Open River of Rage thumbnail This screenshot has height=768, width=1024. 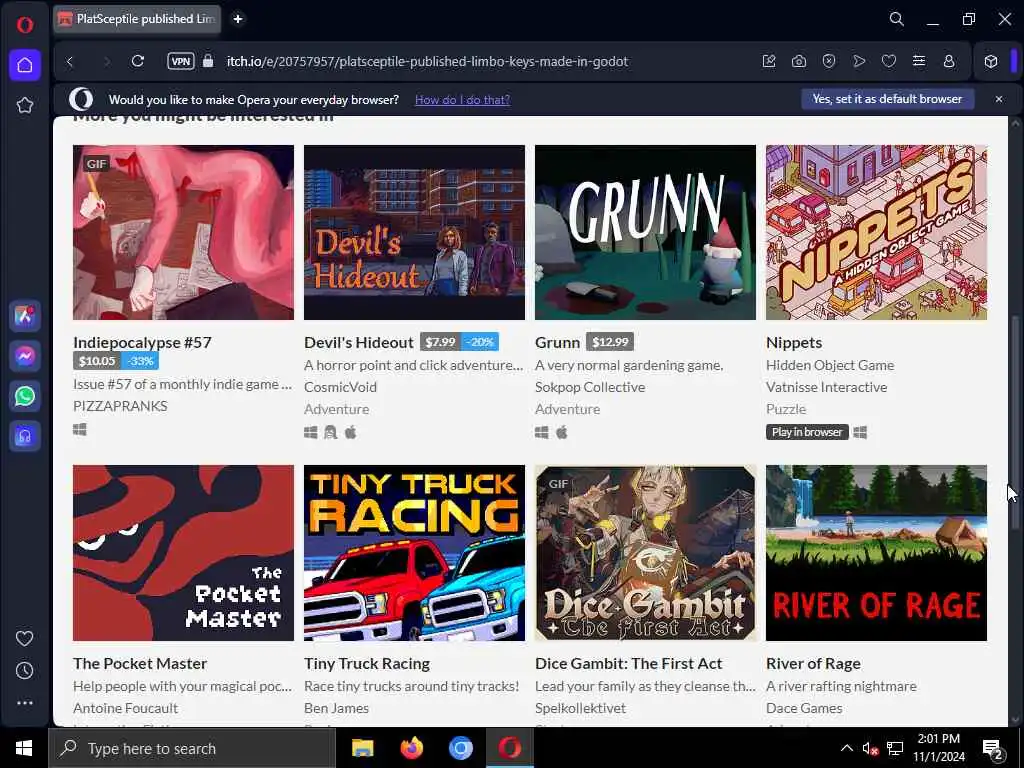pos(876,553)
